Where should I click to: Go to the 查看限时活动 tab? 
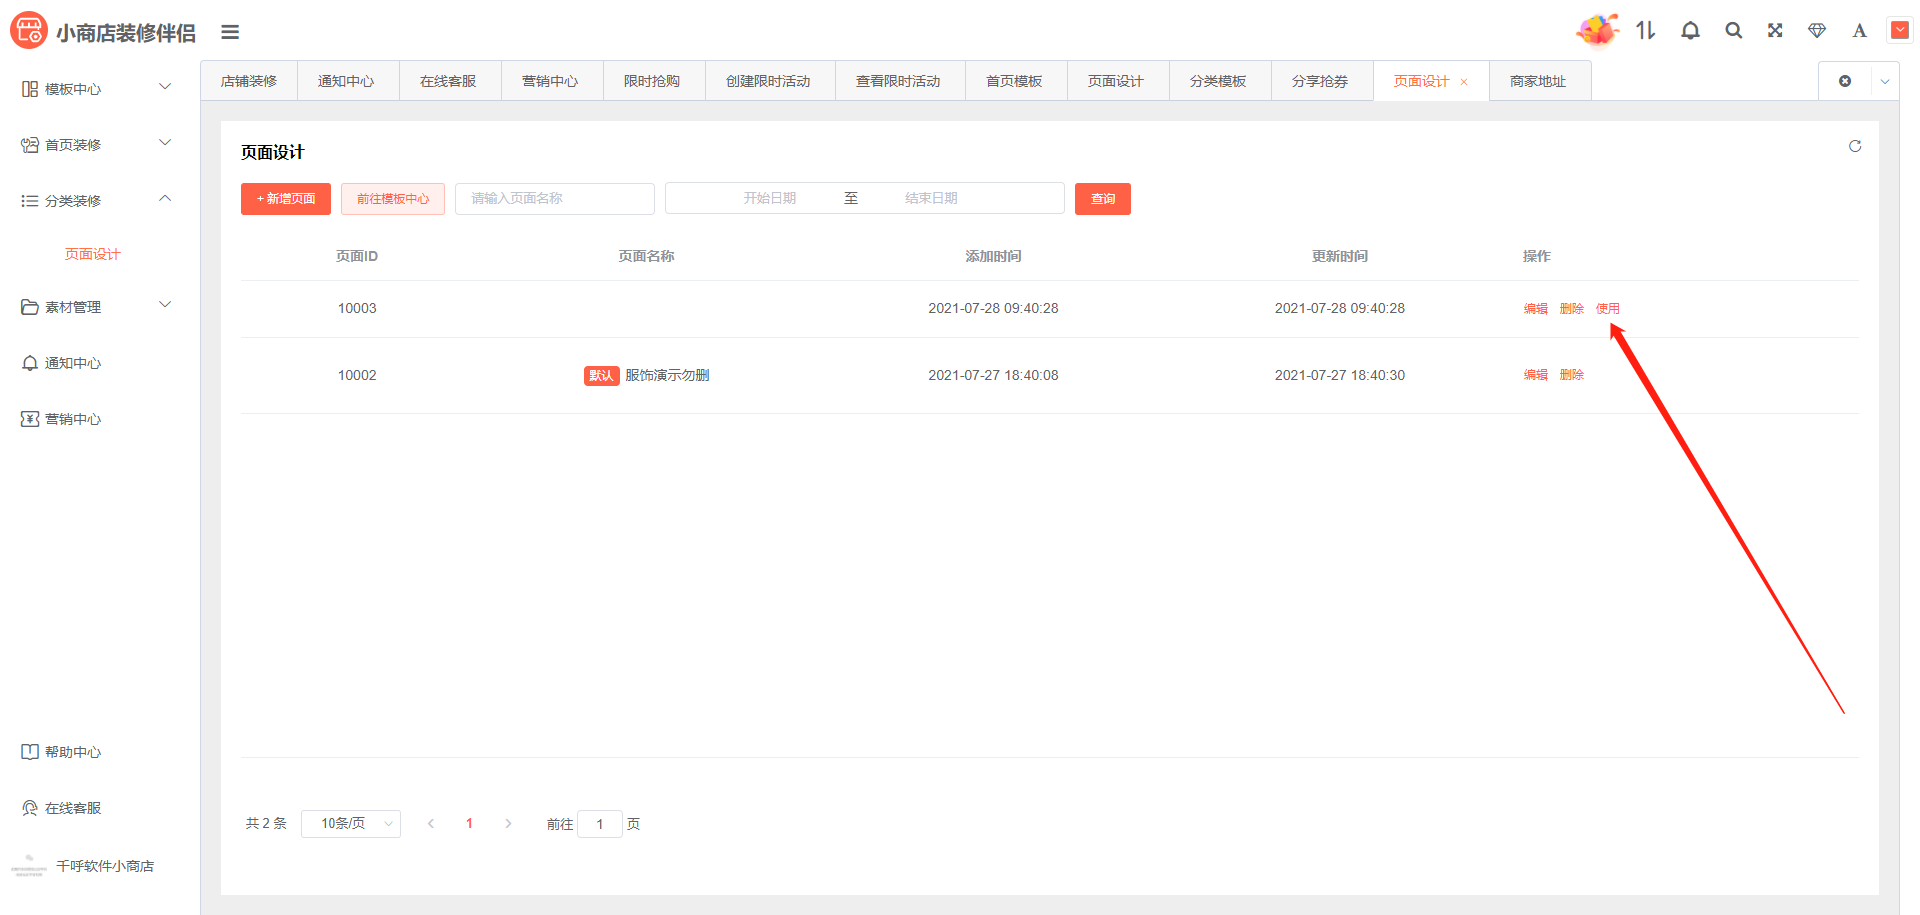(898, 81)
